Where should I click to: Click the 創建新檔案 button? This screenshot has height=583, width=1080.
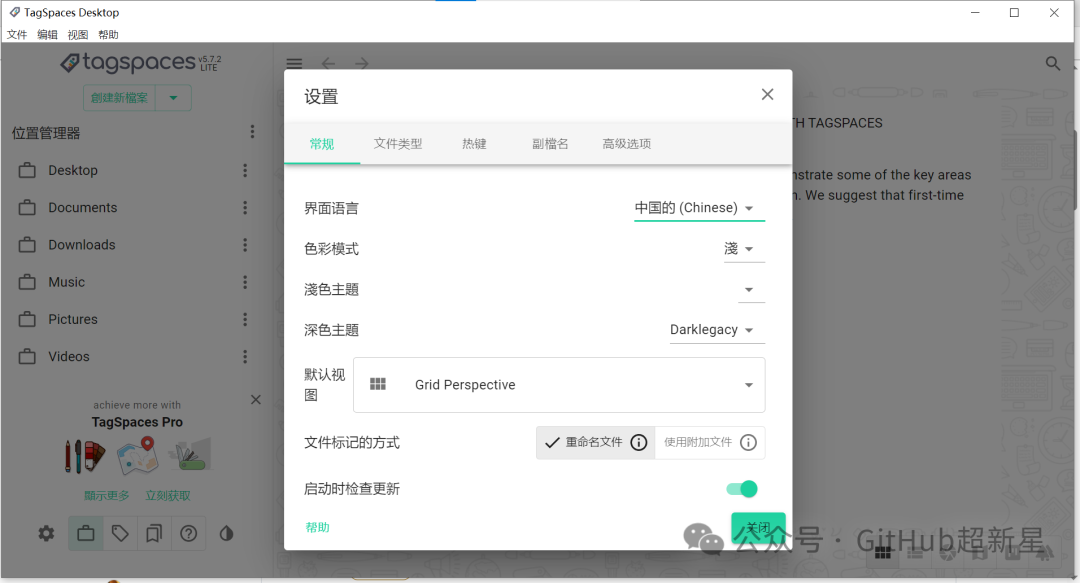(x=119, y=98)
